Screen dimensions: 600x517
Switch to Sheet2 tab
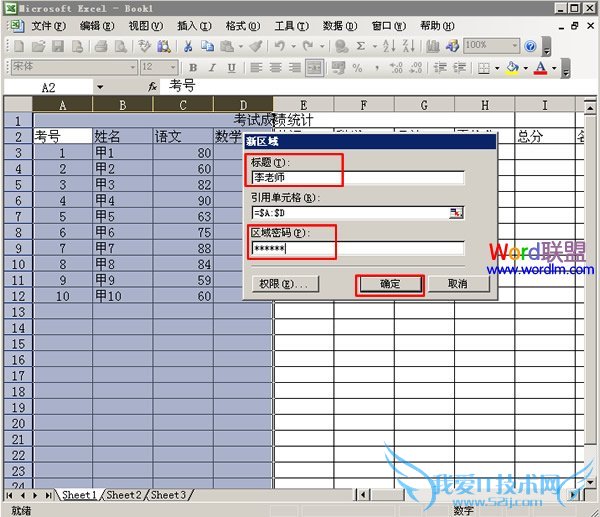[x=123, y=495]
